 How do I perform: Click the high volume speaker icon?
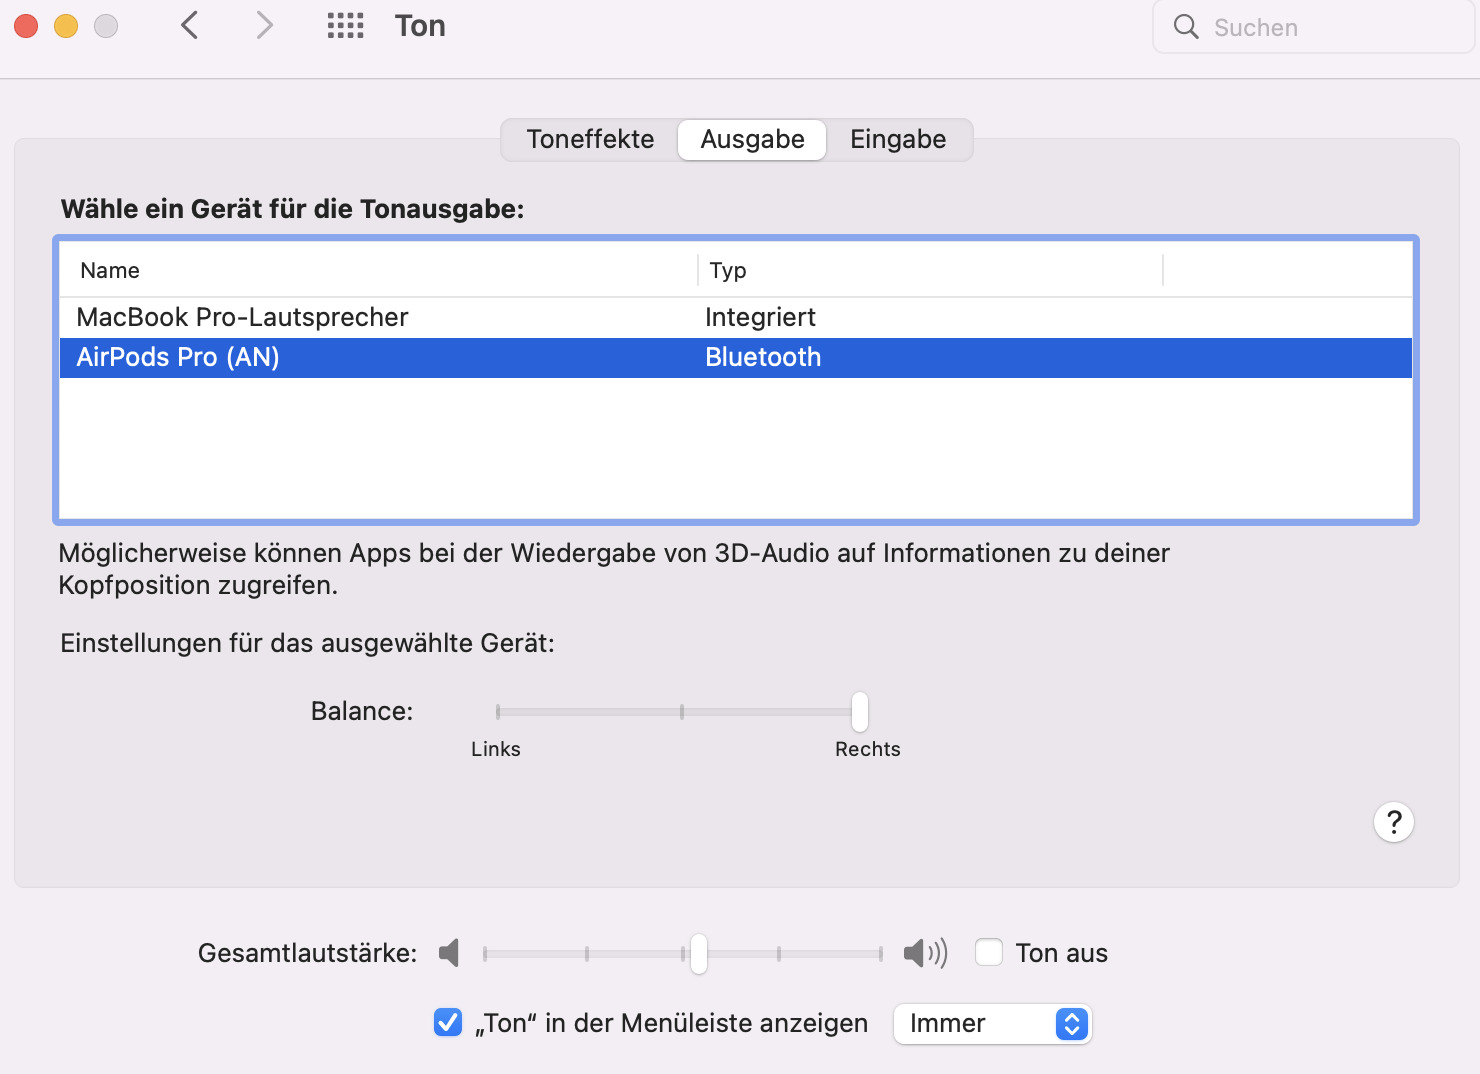pyautogui.click(x=925, y=953)
